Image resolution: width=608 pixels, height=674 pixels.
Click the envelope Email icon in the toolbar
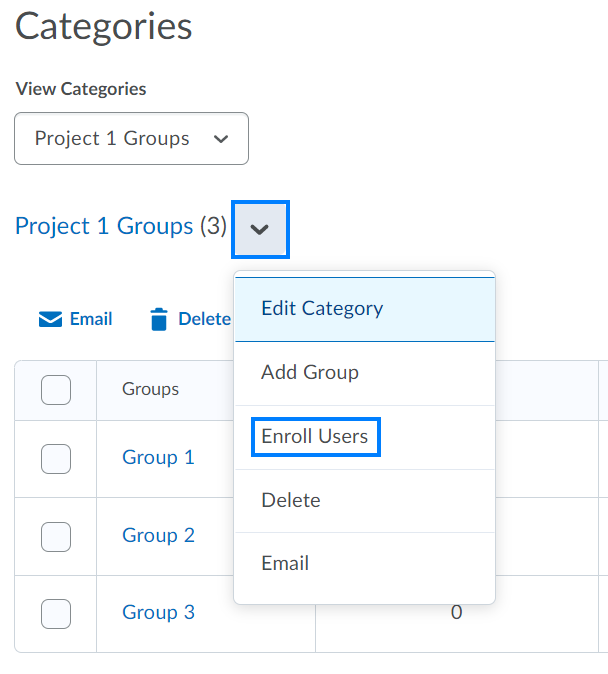(x=50, y=319)
